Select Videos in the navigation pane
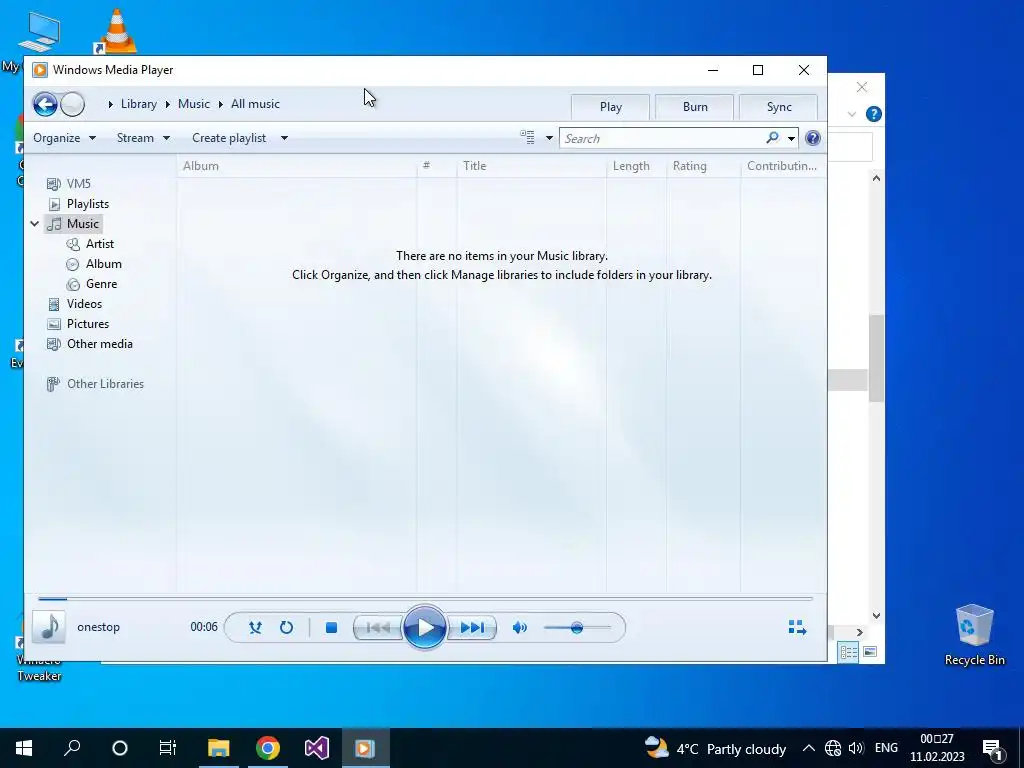This screenshot has height=768, width=1024. point(75,304)
